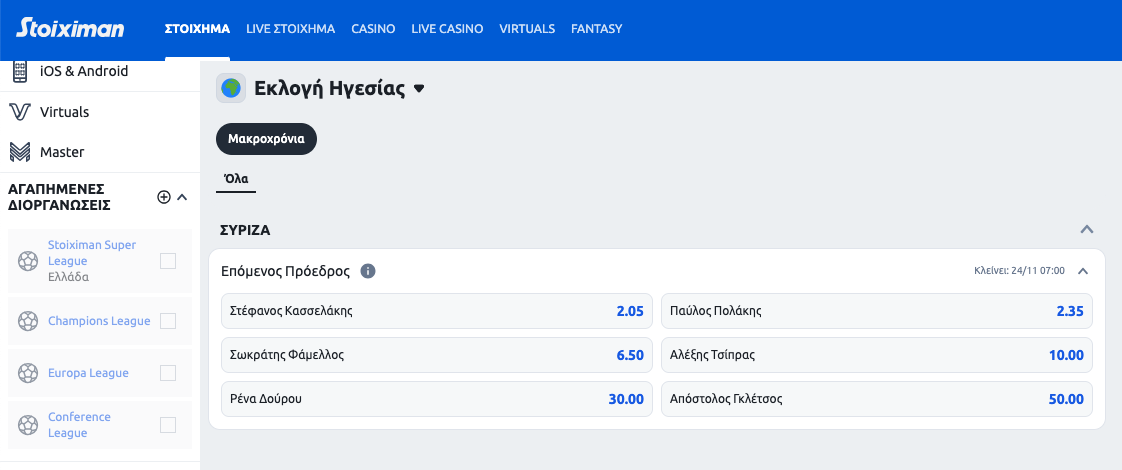Click the Virtuals V icon
Image resolution: width=1122 pixels, height=470 pixels.
coord(20,112)
